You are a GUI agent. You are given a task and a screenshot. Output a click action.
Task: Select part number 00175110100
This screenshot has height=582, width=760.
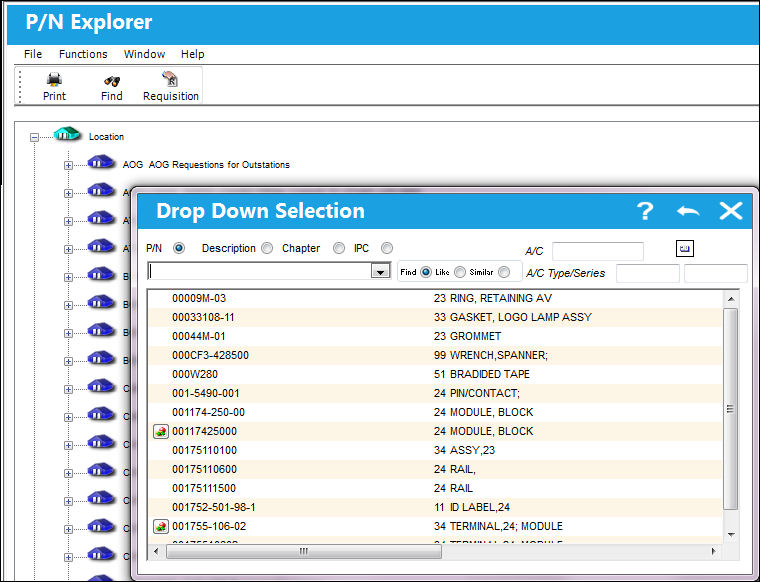click(205, 450)
